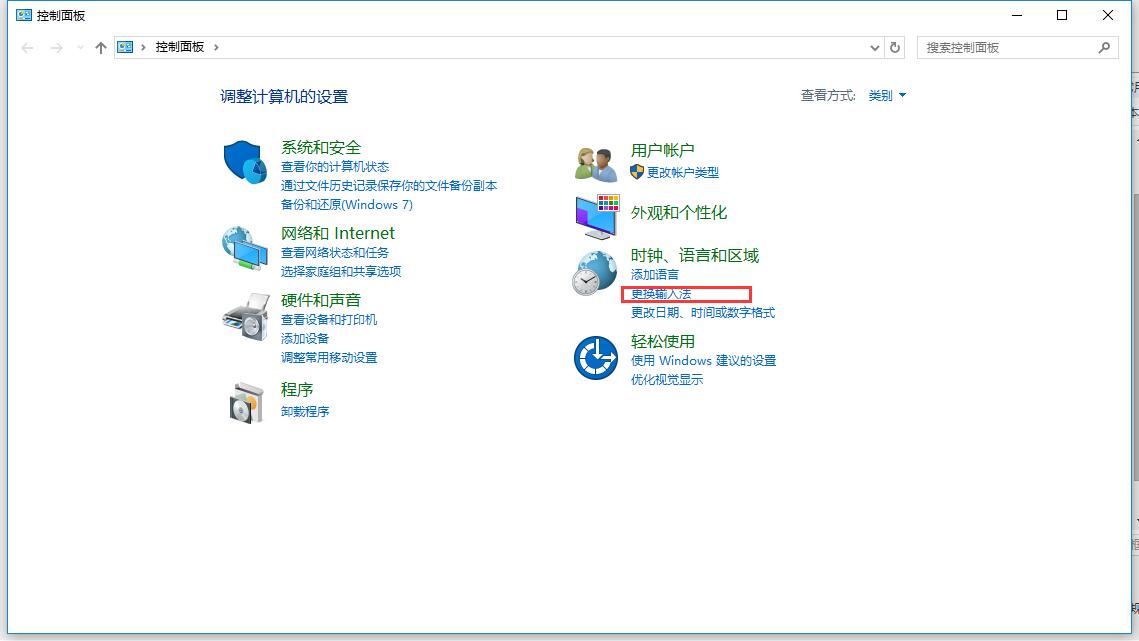Open recent locations dropdown arrow
The image size is (1139, 641).
80,48
